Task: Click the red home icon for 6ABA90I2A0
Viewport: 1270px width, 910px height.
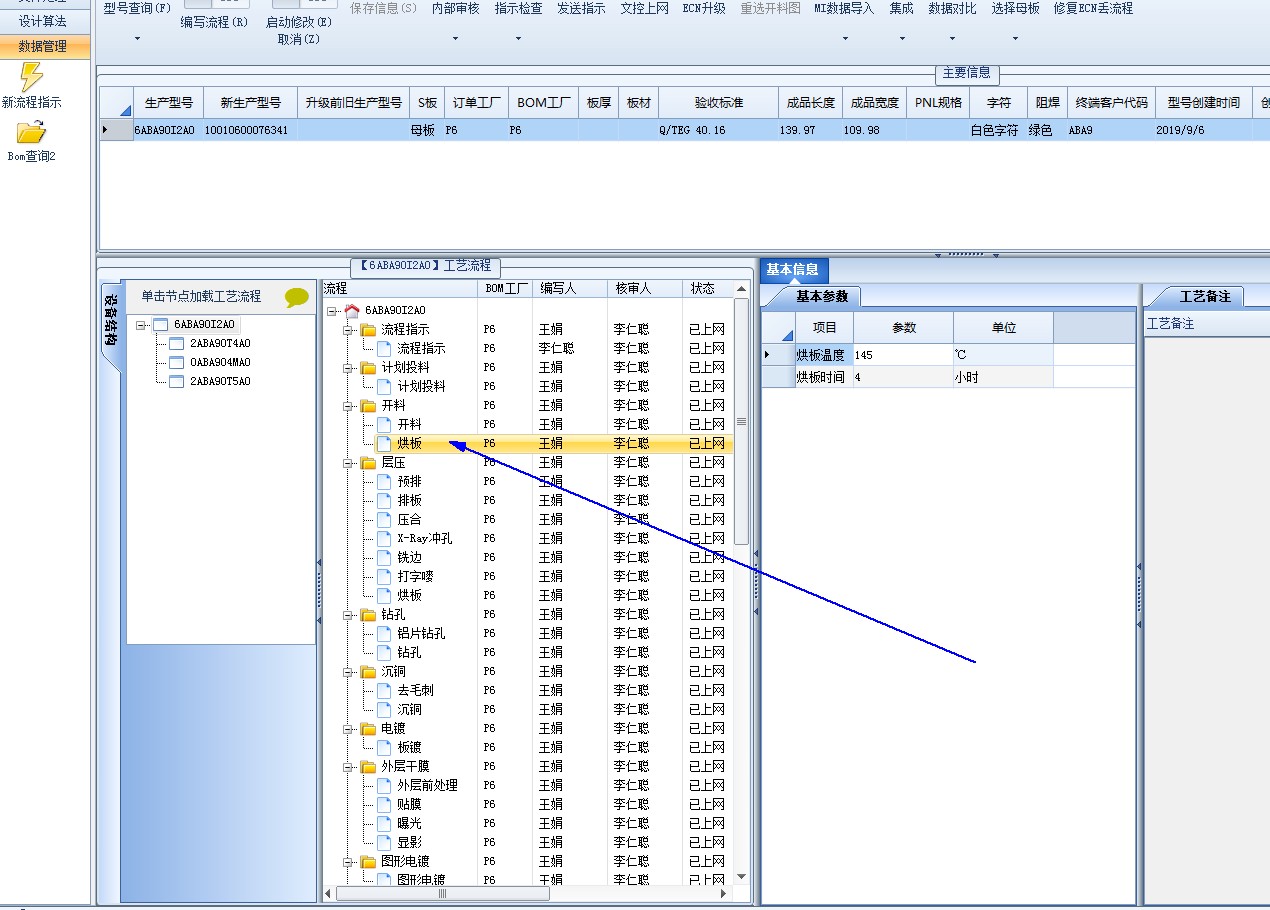Action: coord(351,311)
